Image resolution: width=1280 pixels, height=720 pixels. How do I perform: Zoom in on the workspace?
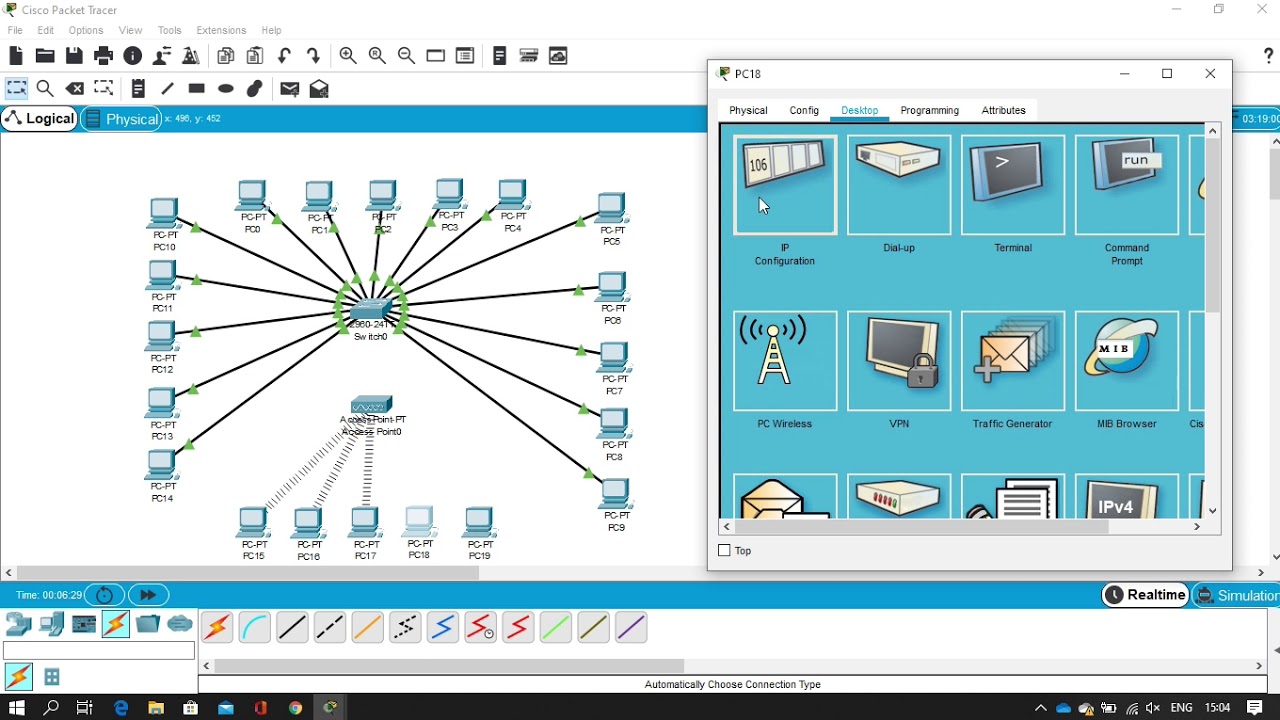point(348,56)
